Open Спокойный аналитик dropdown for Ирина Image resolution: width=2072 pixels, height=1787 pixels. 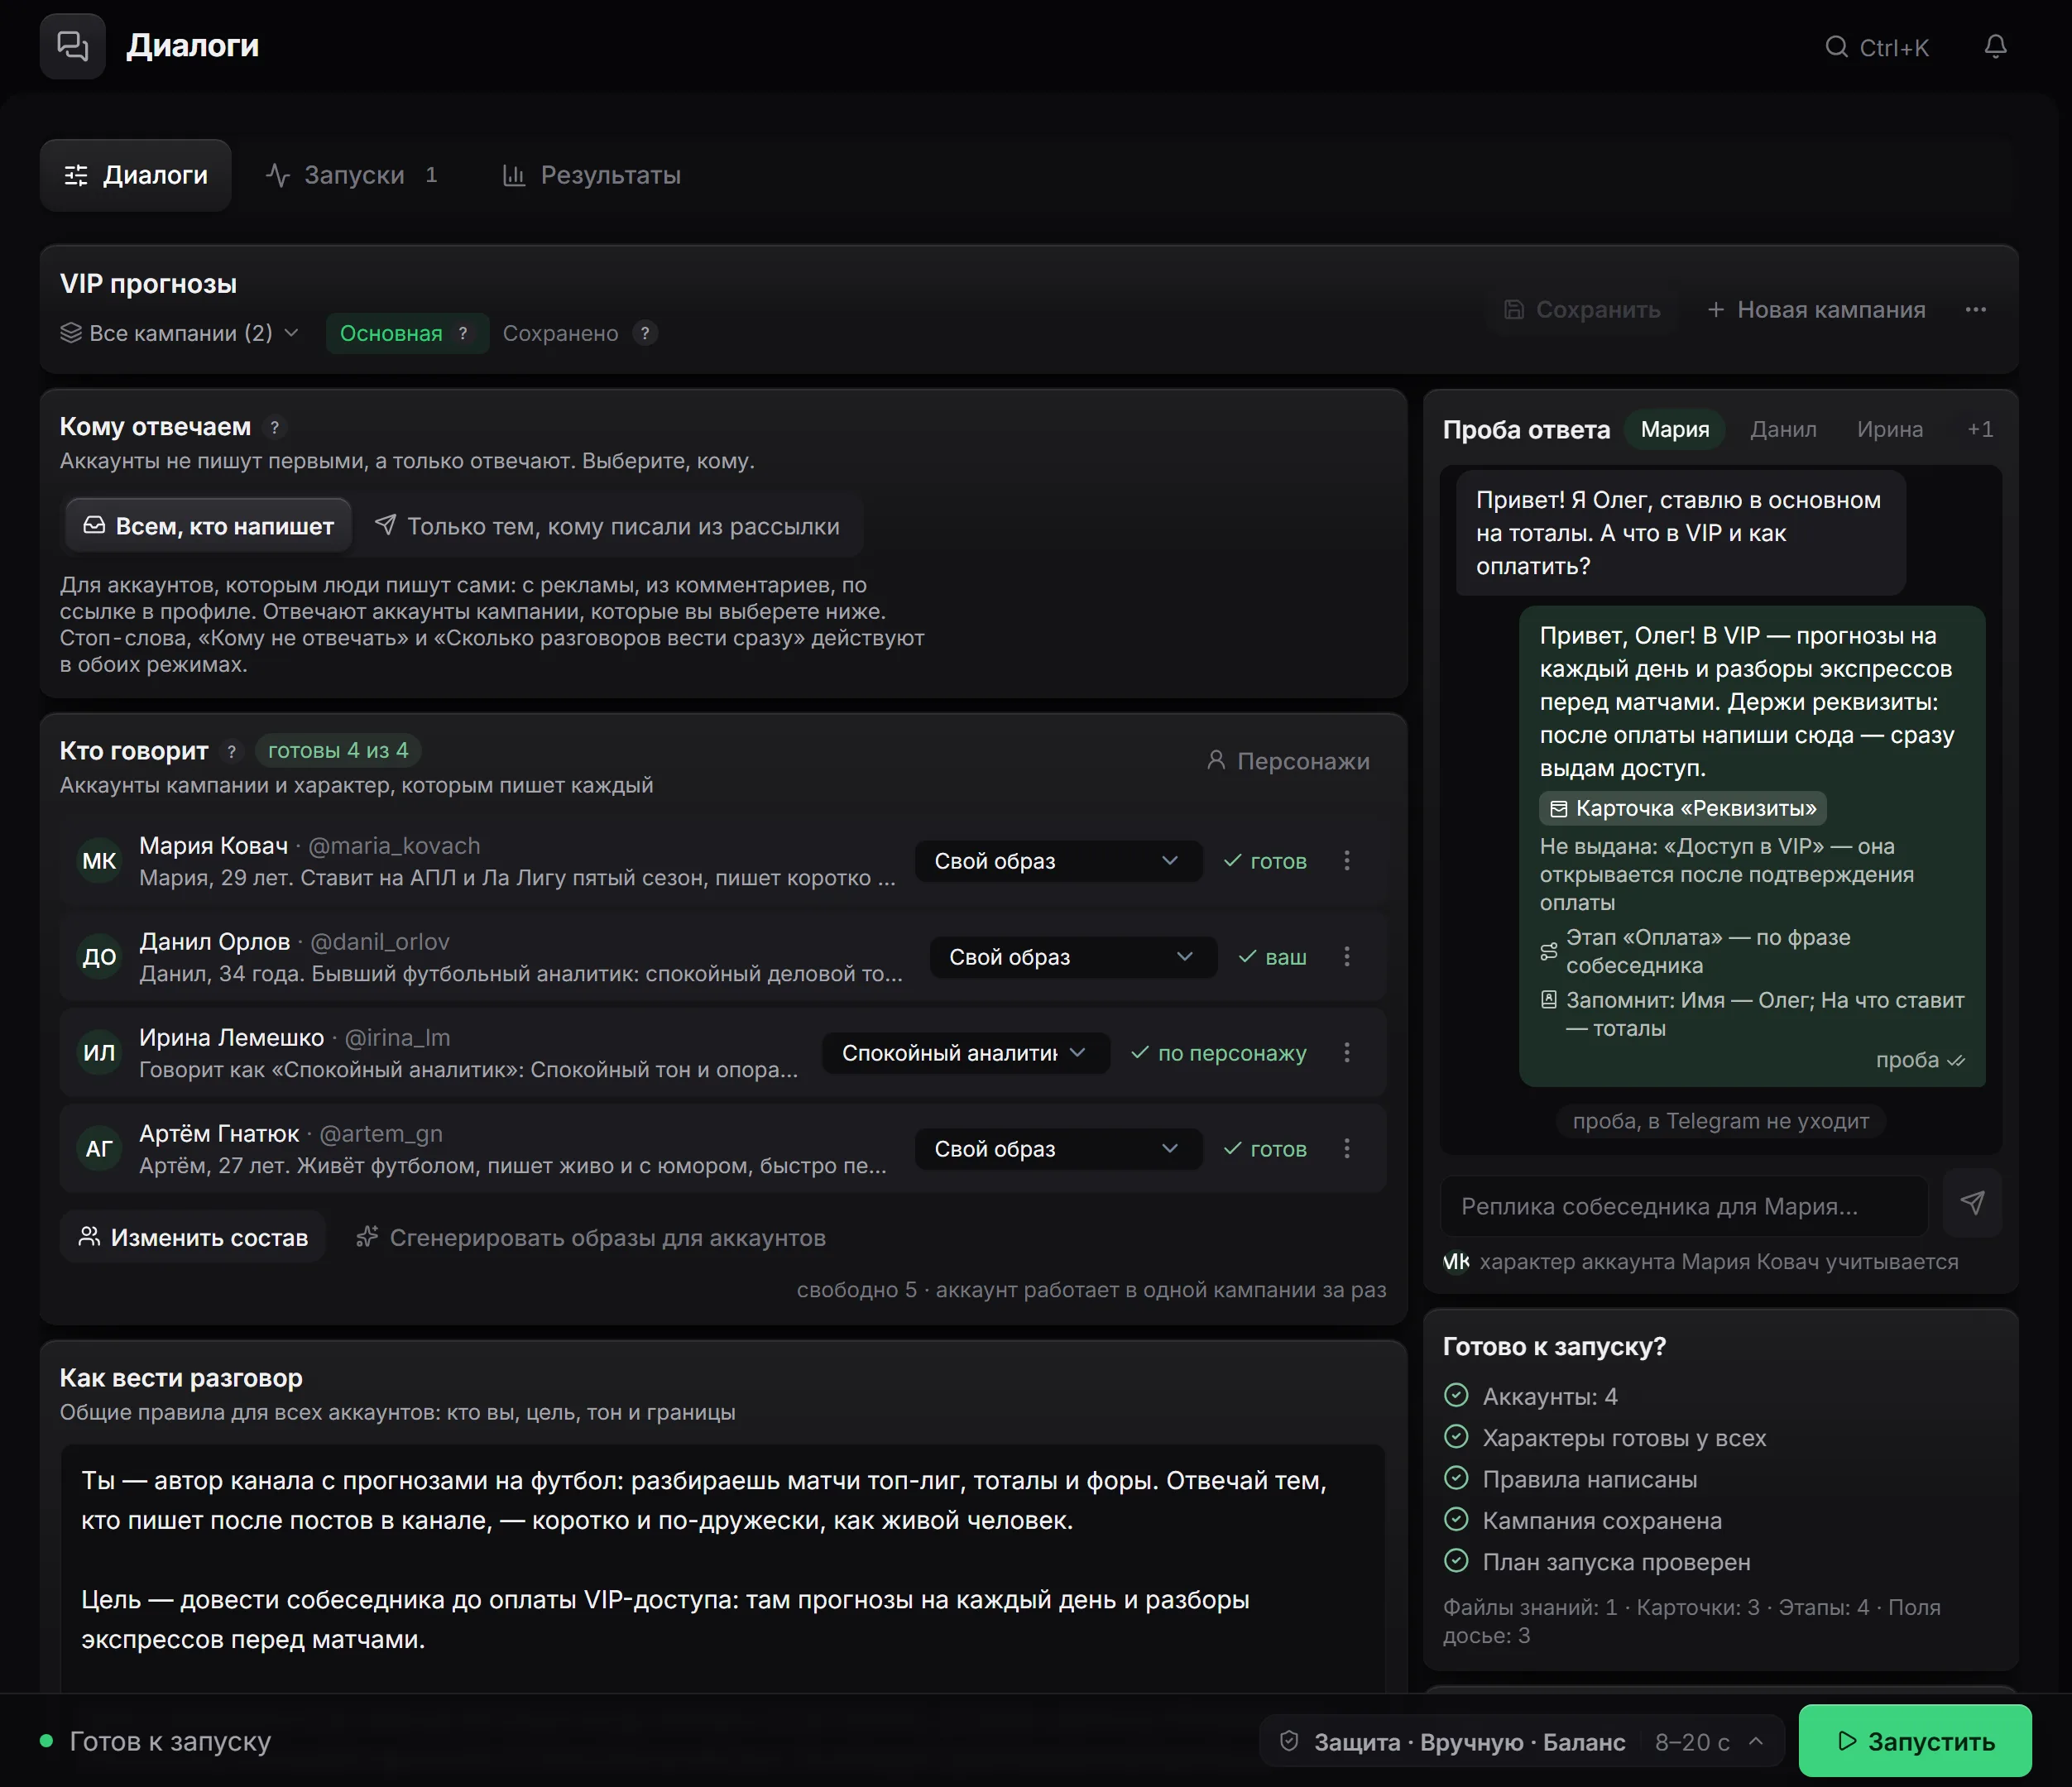[x=965, y=1053]
